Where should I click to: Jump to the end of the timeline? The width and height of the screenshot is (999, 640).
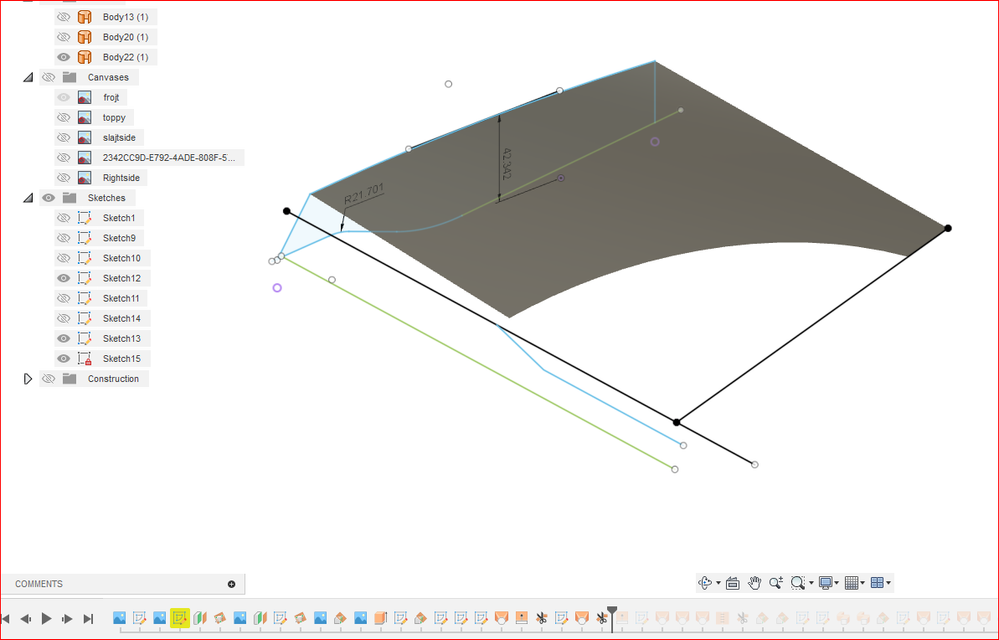89,618
